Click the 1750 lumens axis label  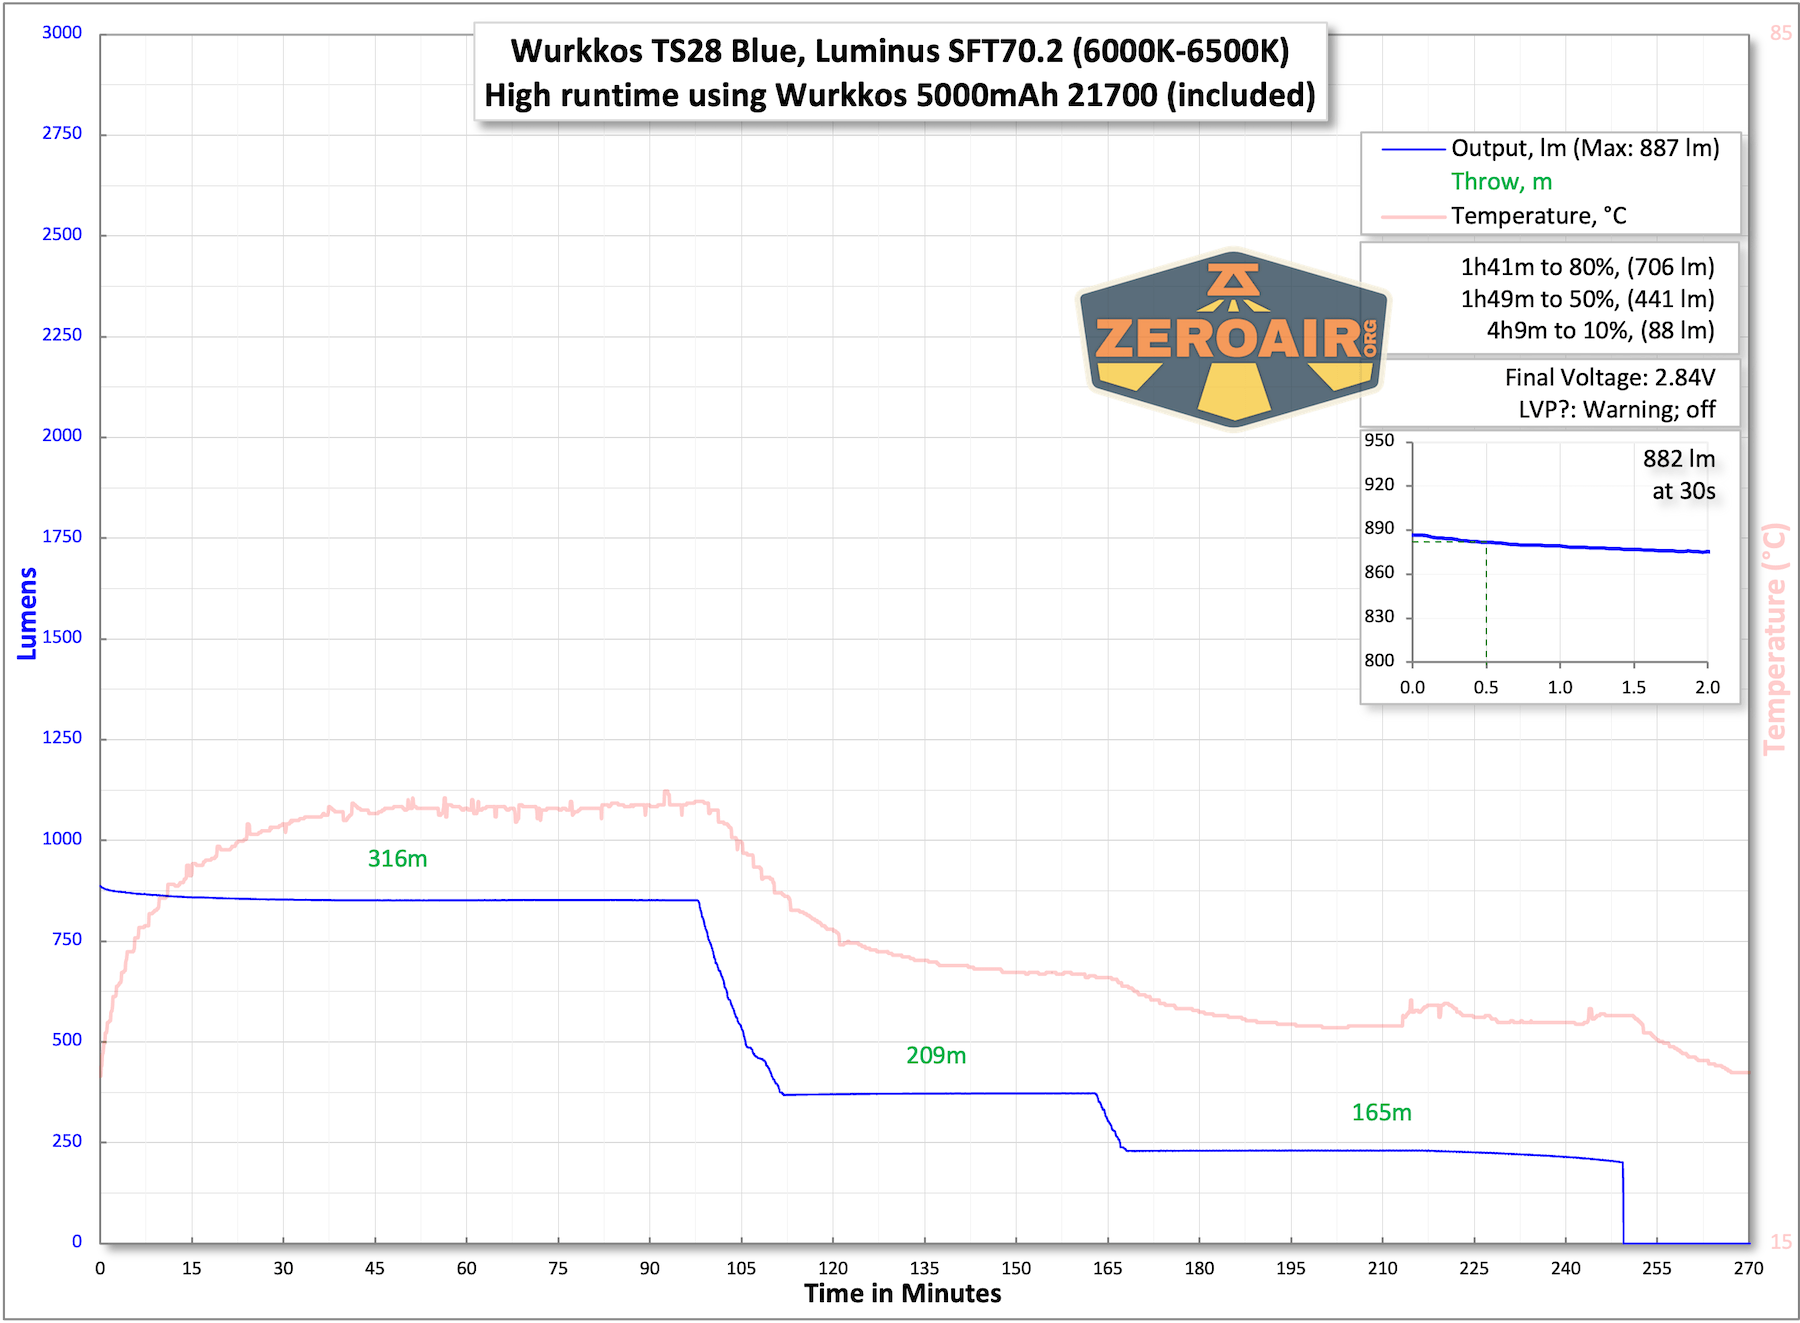(62, 537)
